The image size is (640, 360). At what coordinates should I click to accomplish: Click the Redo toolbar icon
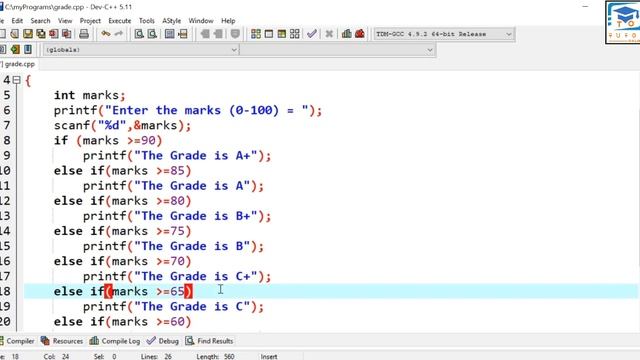click(x=119, y=34)
